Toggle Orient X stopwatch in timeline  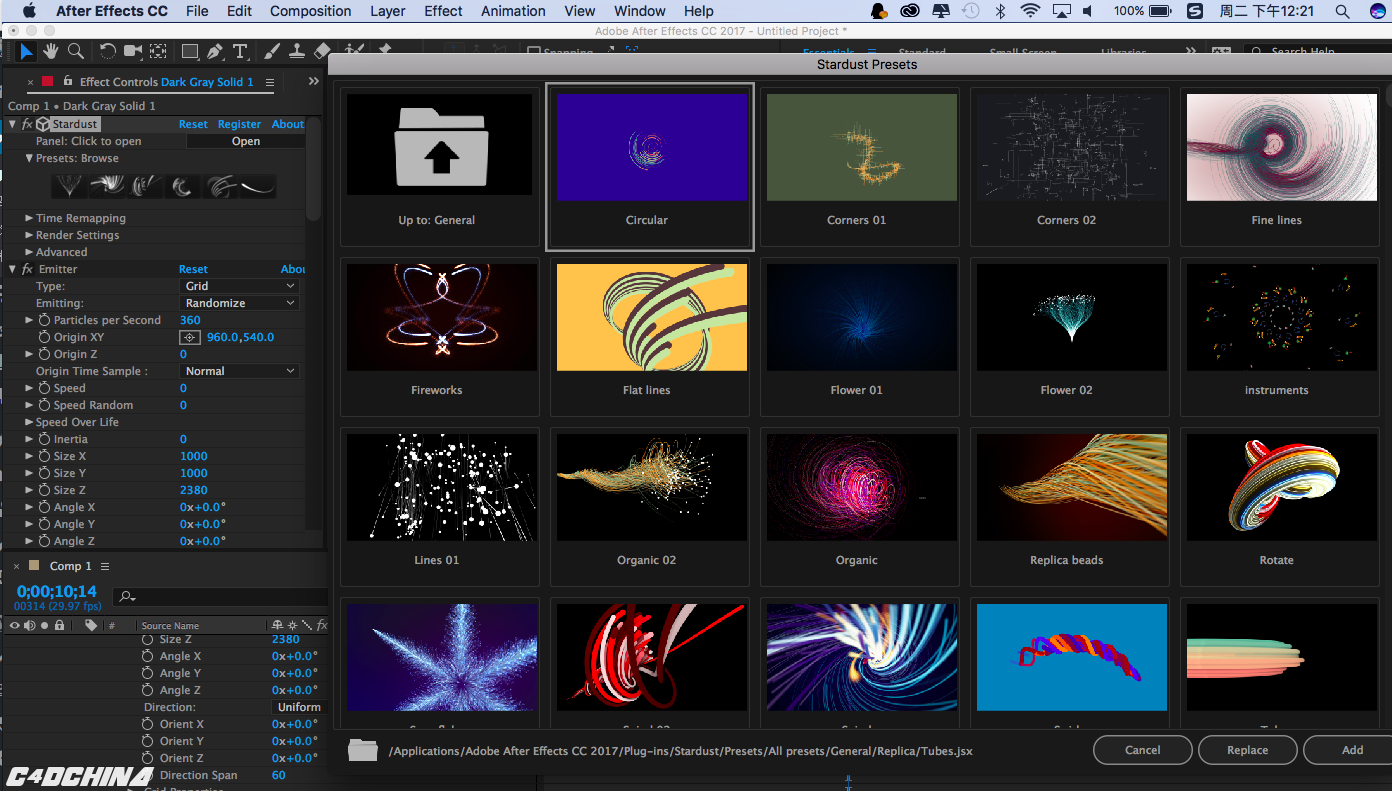click(x=148, y=724)
